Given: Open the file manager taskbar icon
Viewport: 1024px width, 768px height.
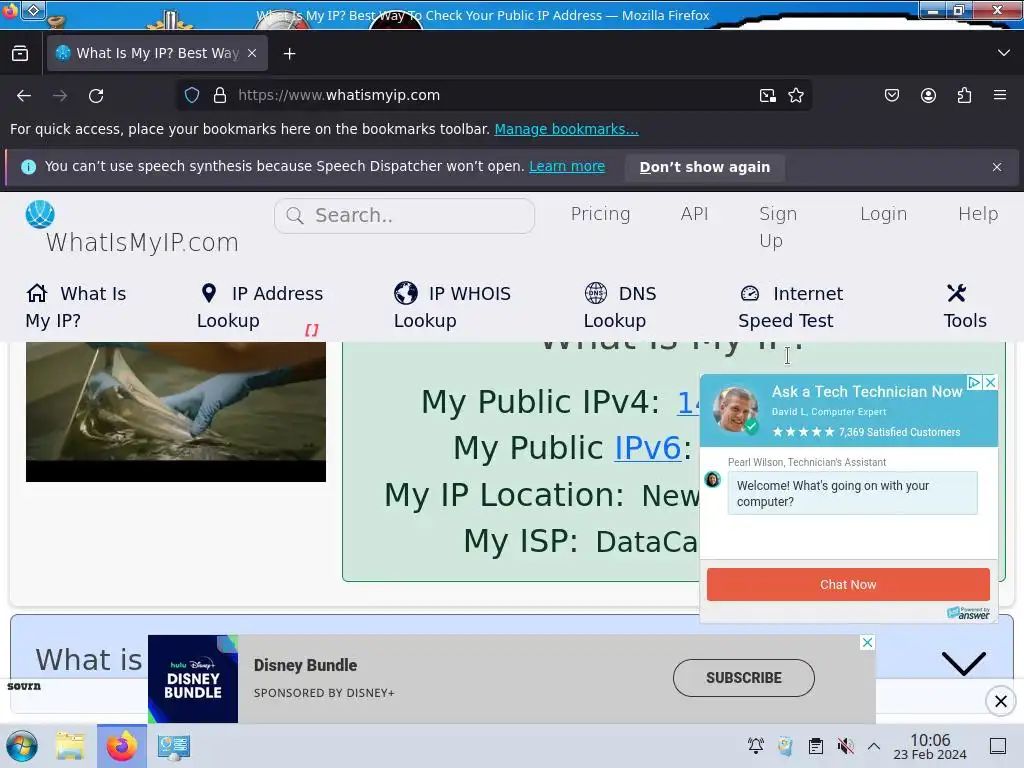Looking at the screenshot, I should click(70, 746).
